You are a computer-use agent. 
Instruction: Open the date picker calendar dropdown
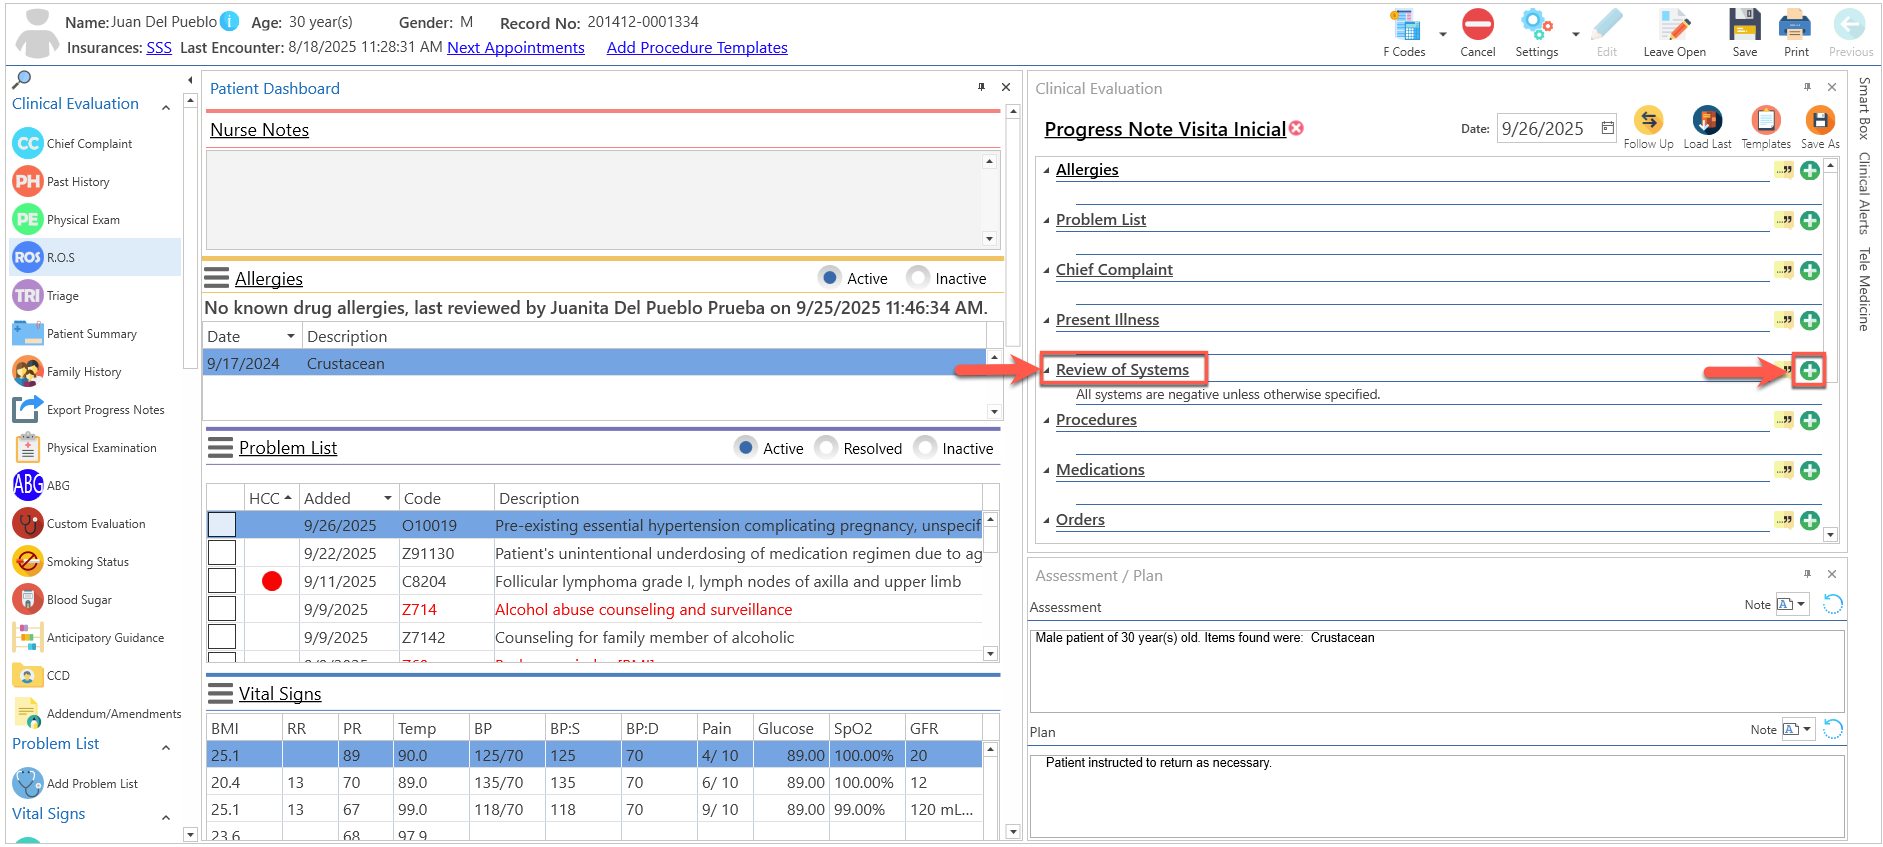[x=1607, y=128]
